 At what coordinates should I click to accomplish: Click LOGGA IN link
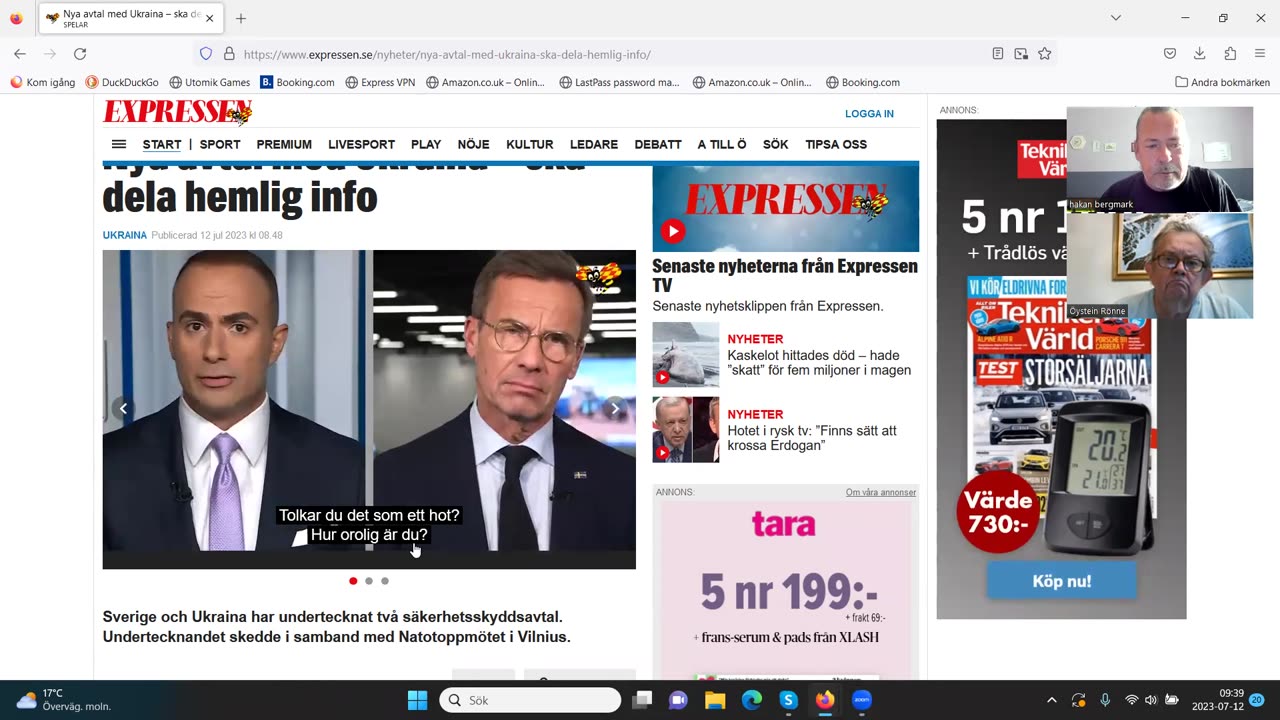(x=869, y=114)
